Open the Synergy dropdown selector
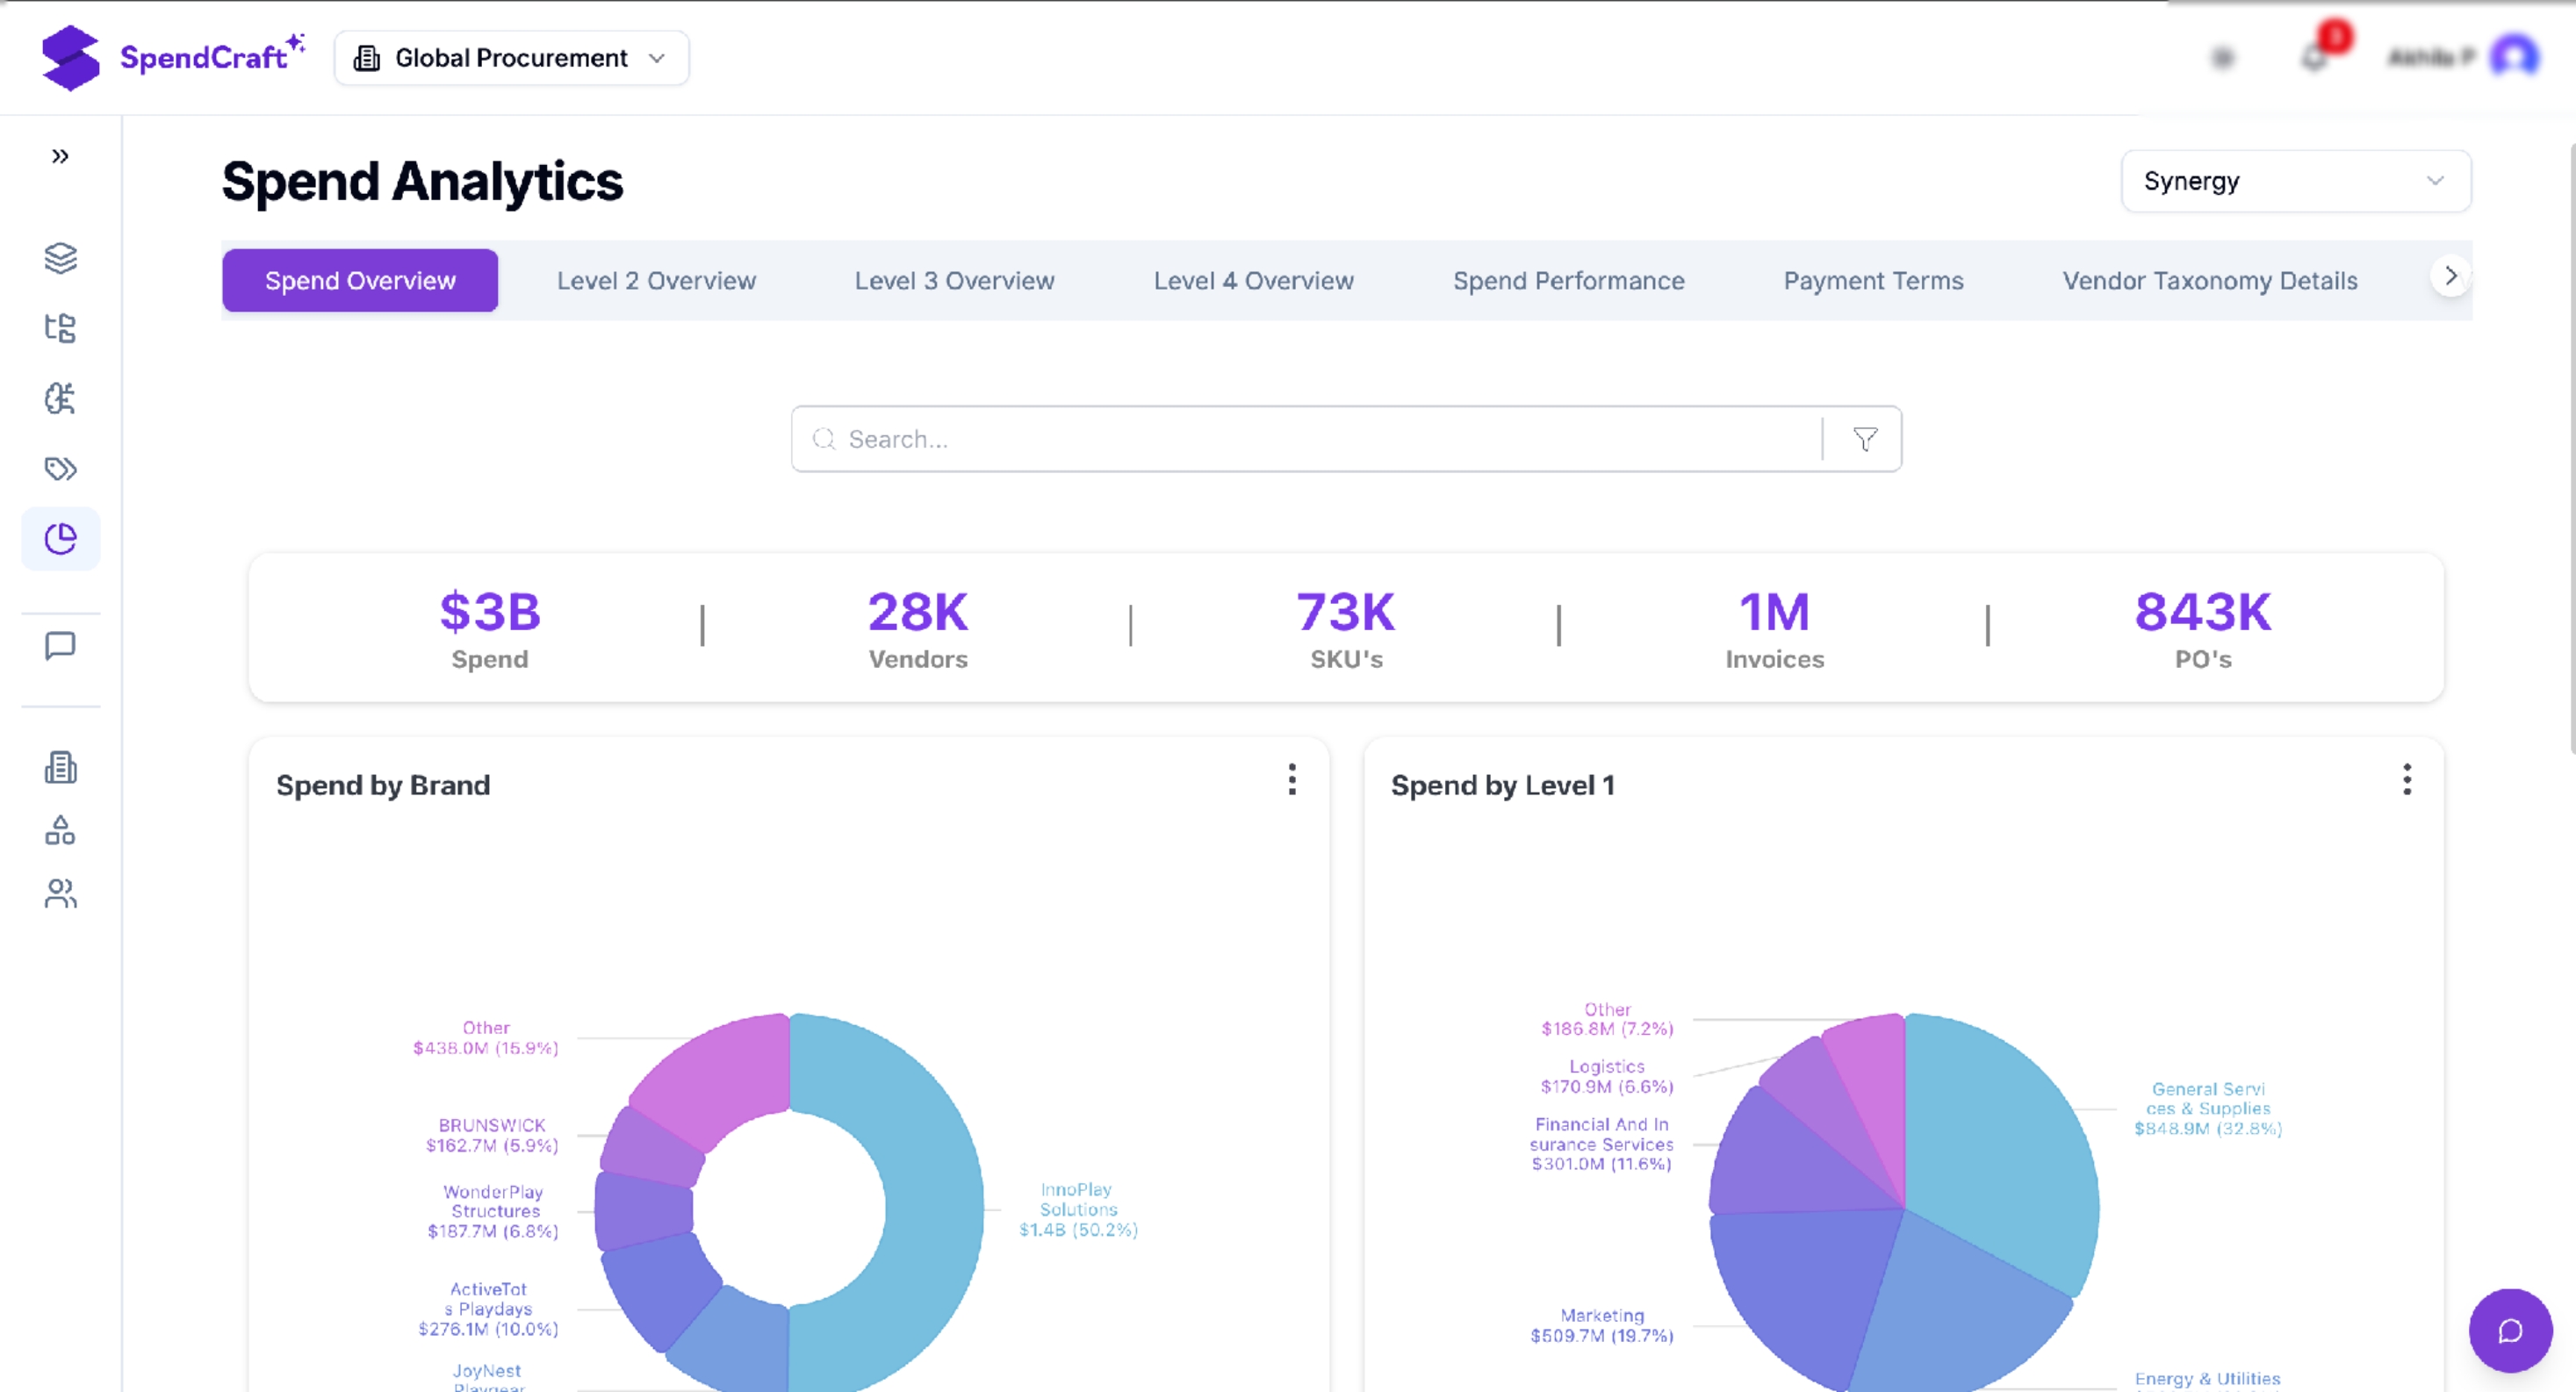 (2295, 181)
